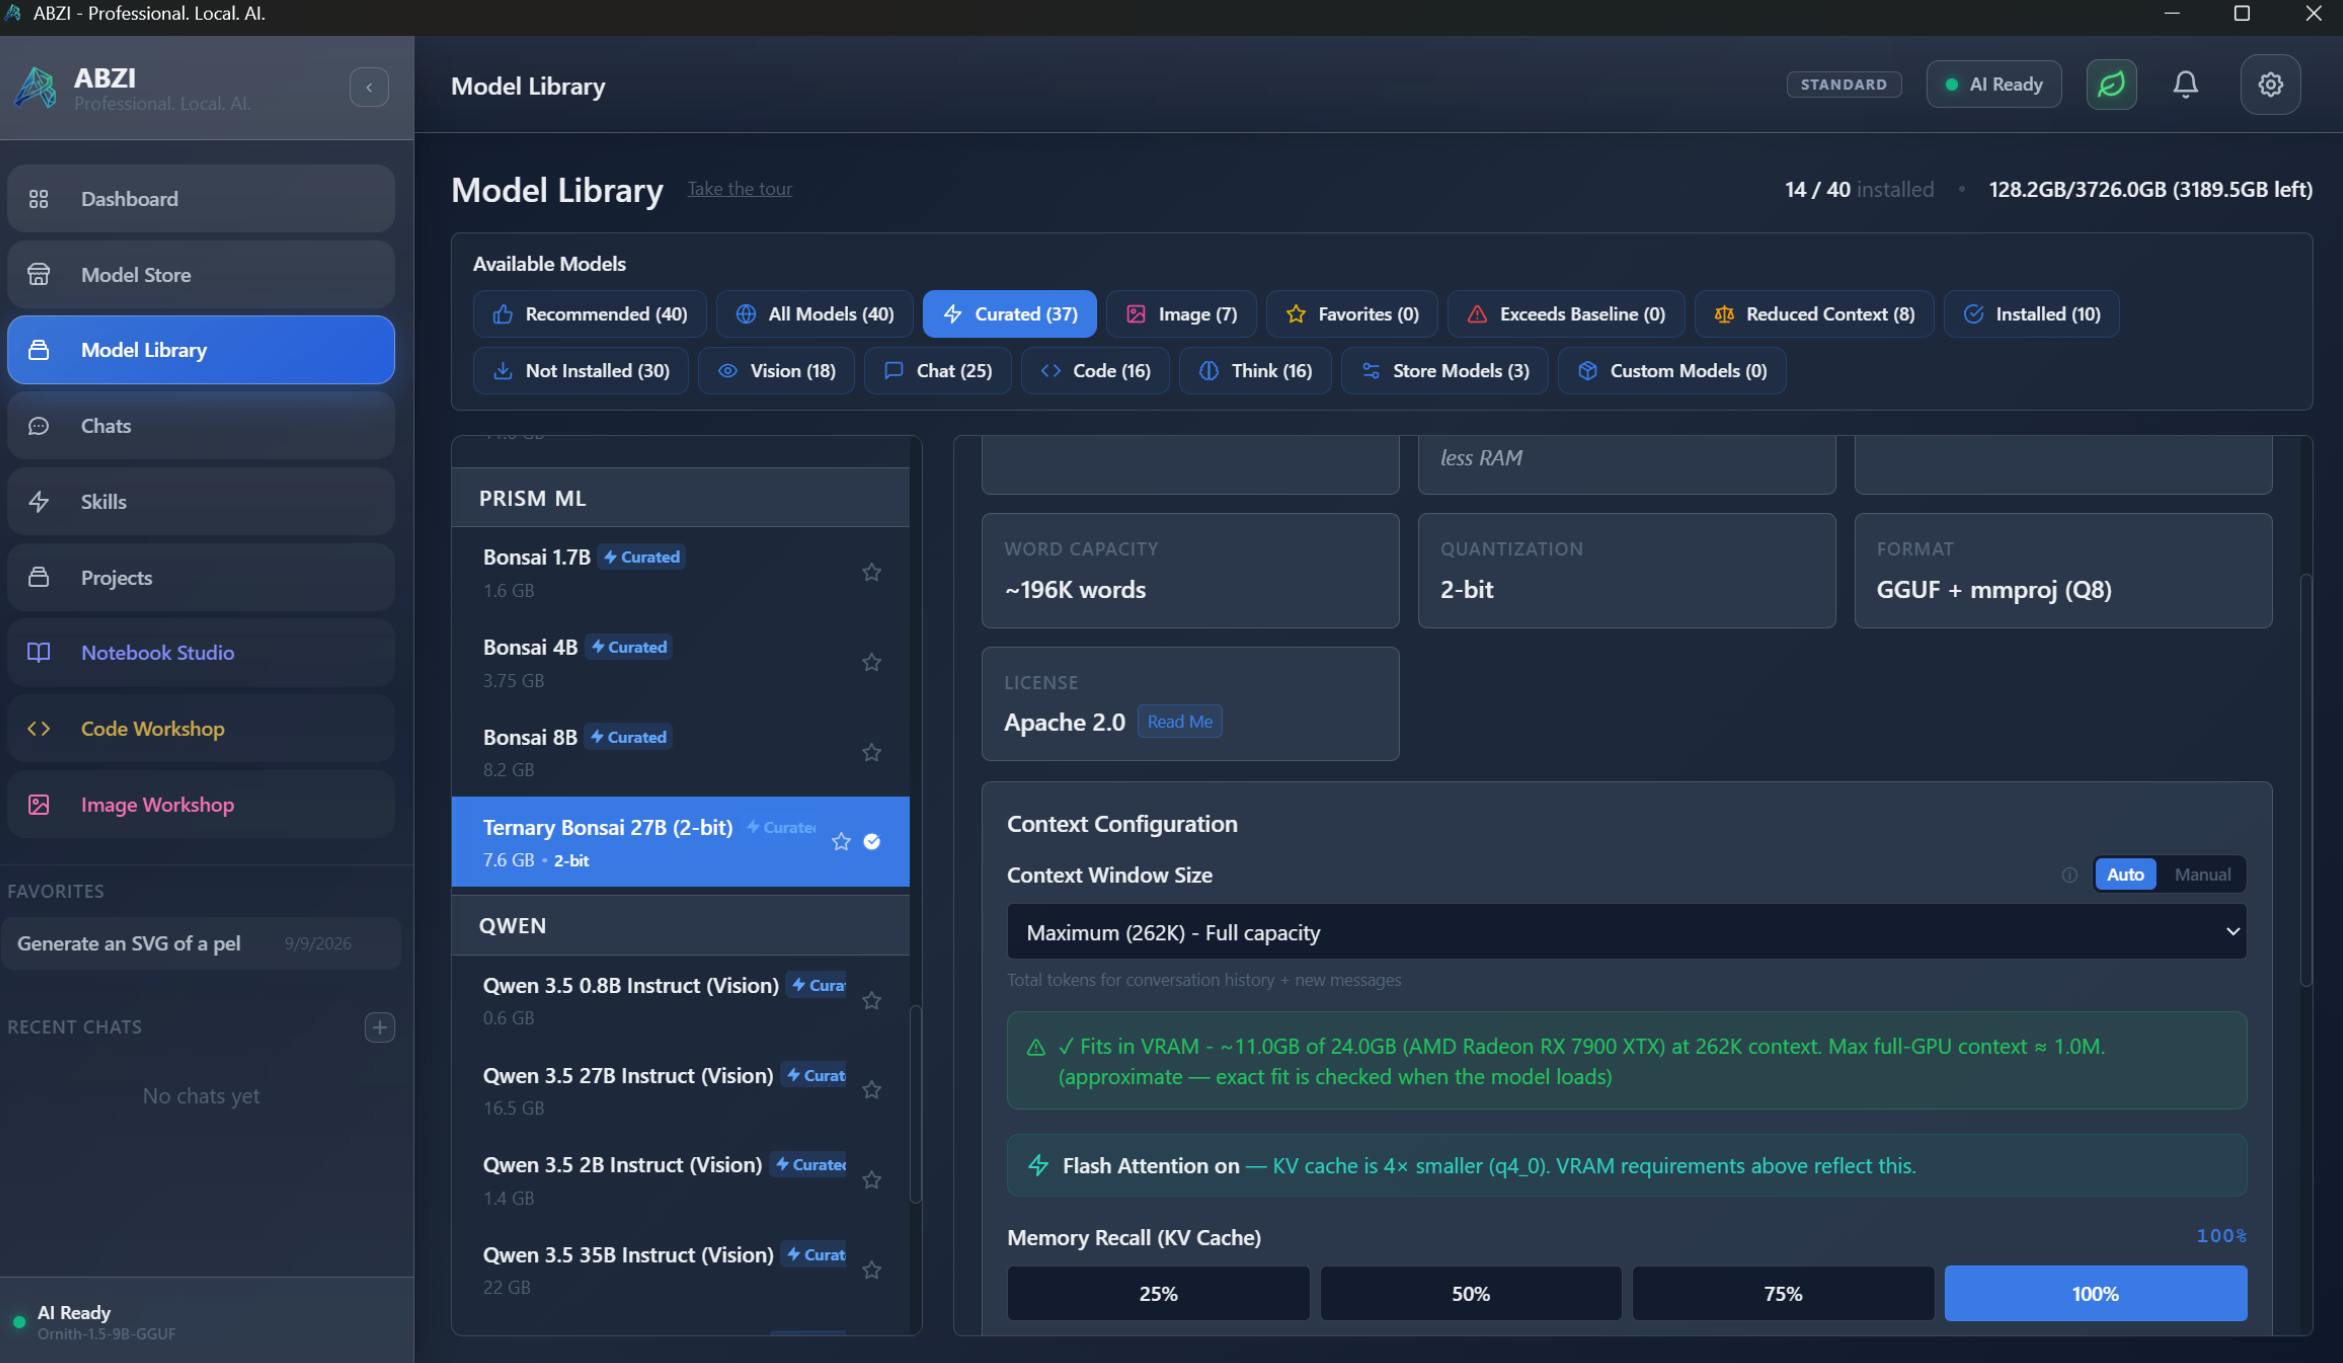Star the Bonsai 8B model
The image size is (2343, 1363).
872,752
